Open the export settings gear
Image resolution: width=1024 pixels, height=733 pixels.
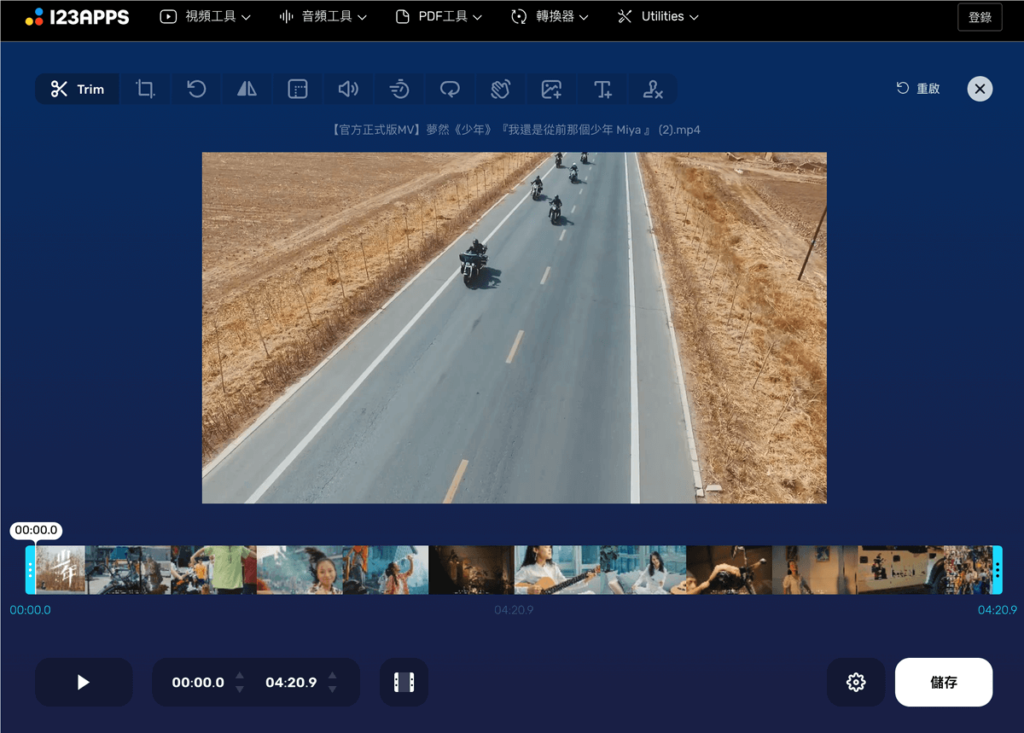(856, 682)
